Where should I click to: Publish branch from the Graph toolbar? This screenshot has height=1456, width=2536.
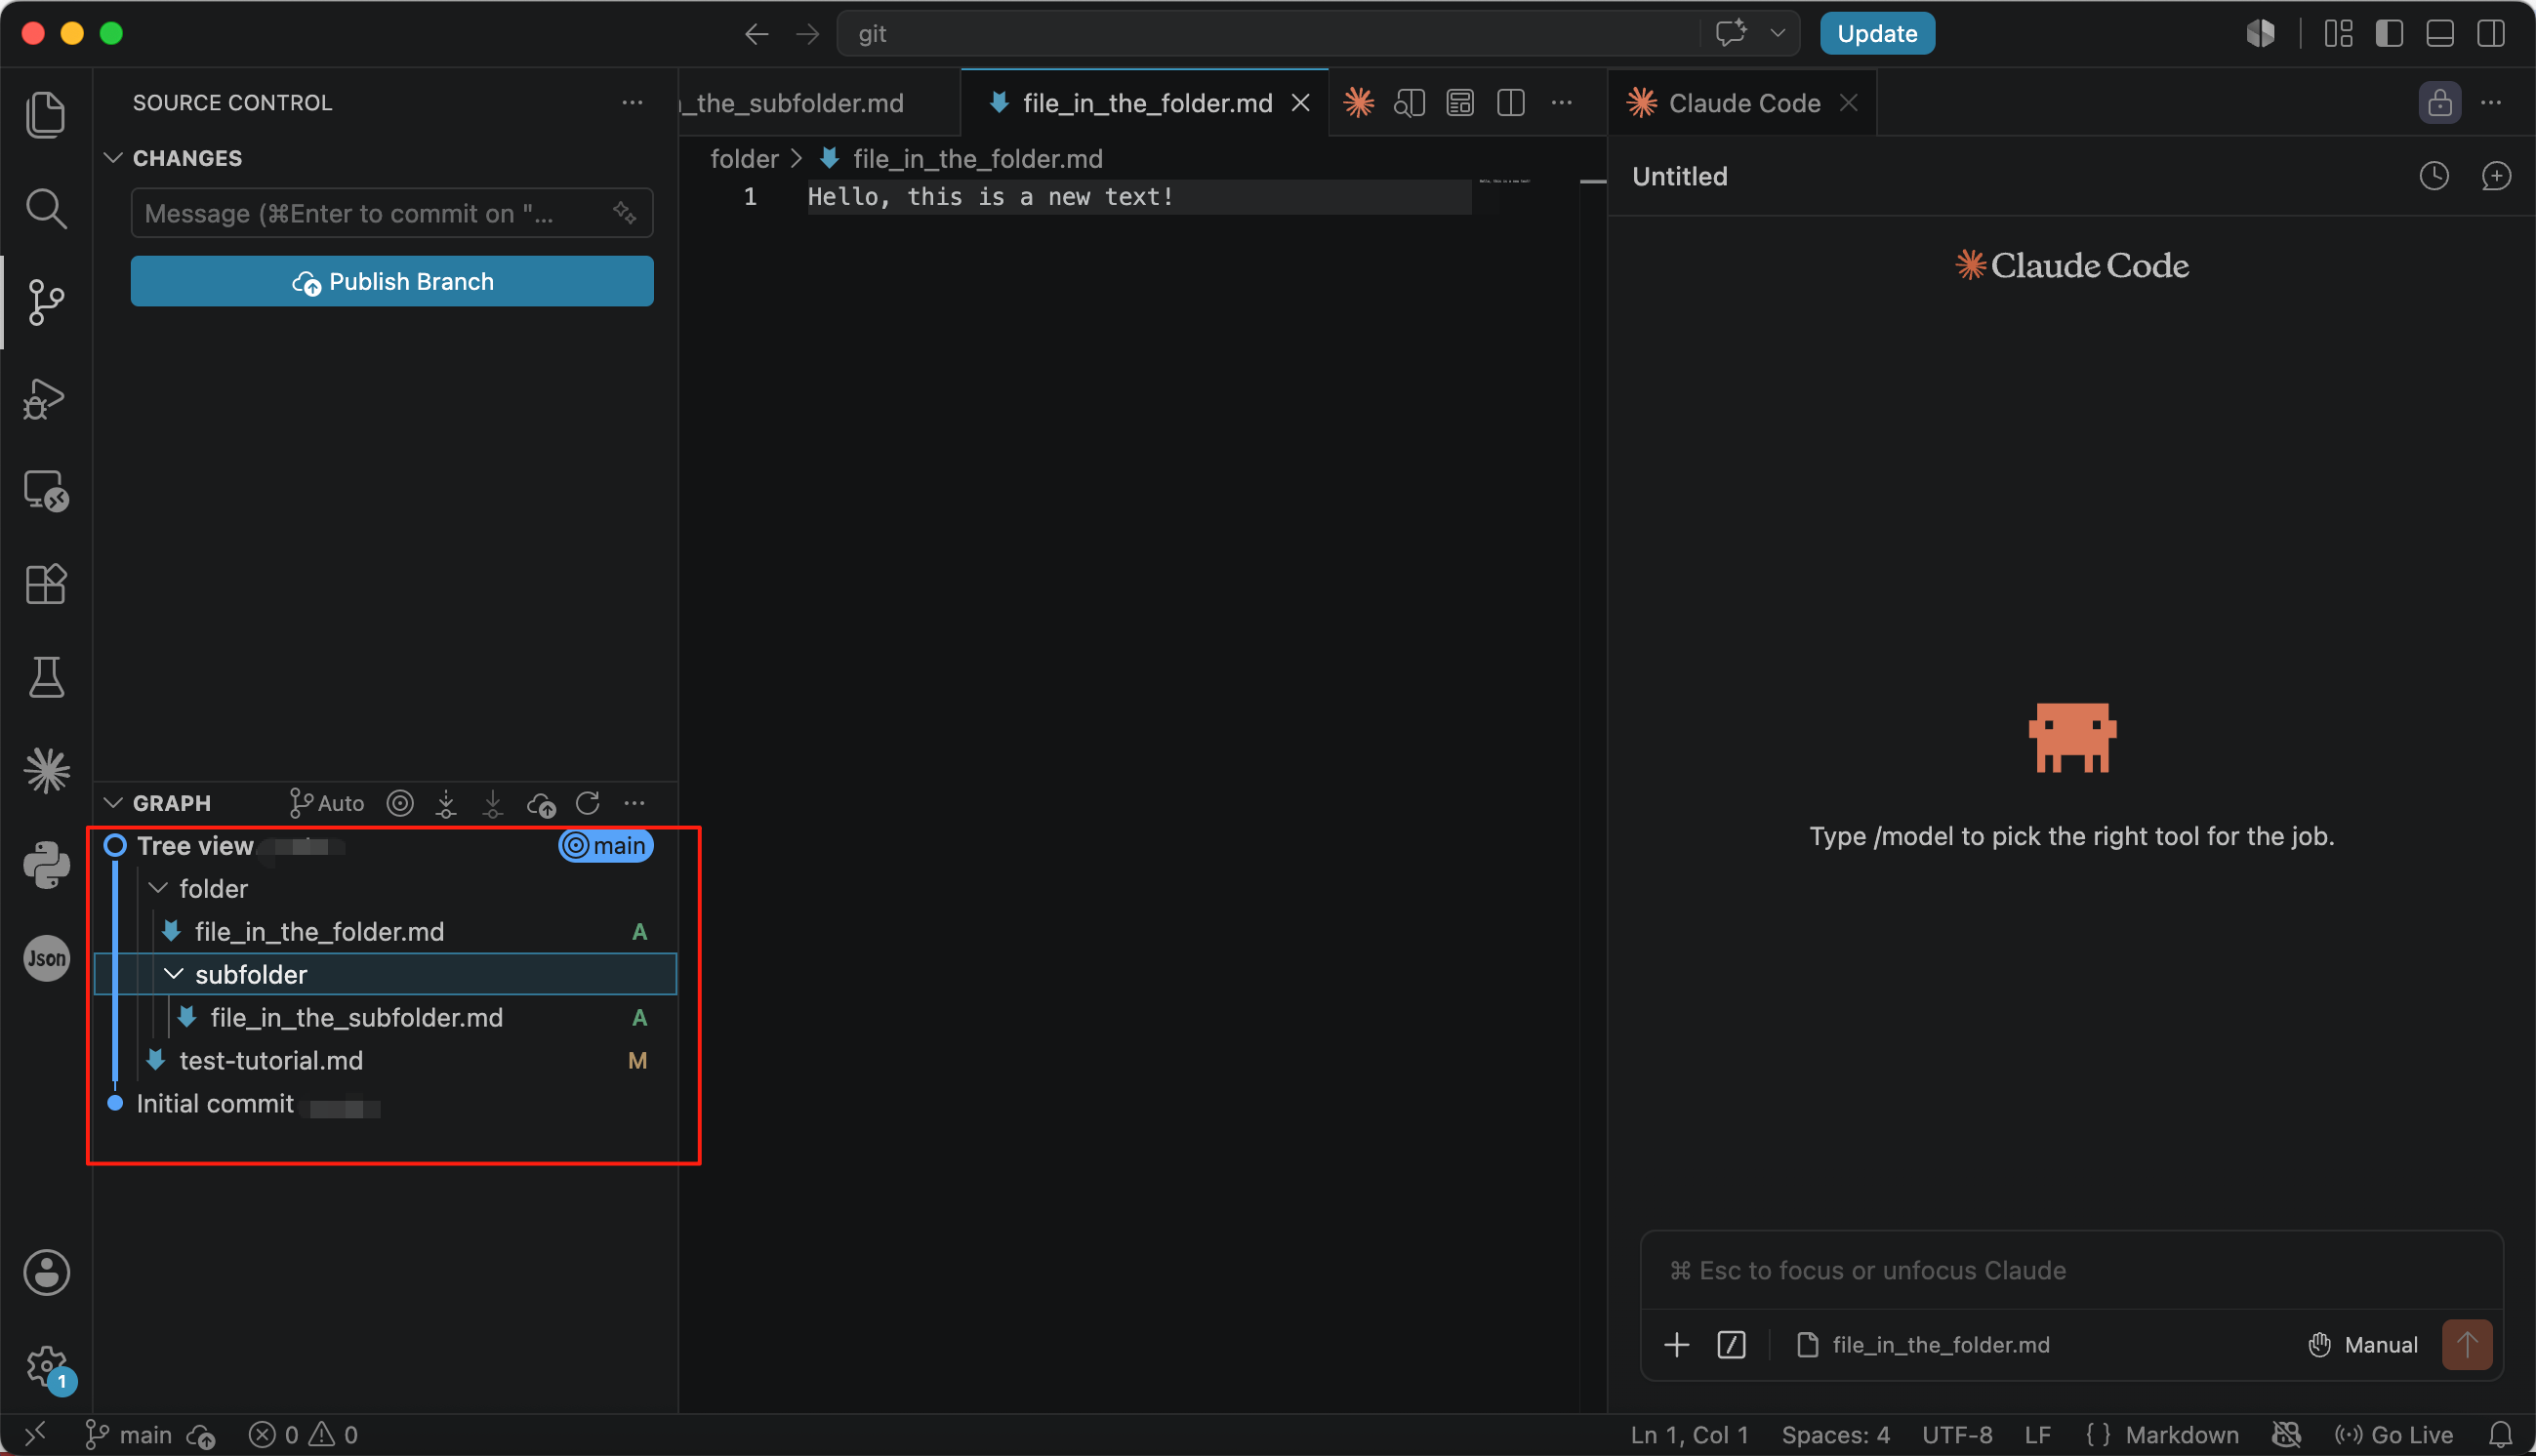pos(541,803)
